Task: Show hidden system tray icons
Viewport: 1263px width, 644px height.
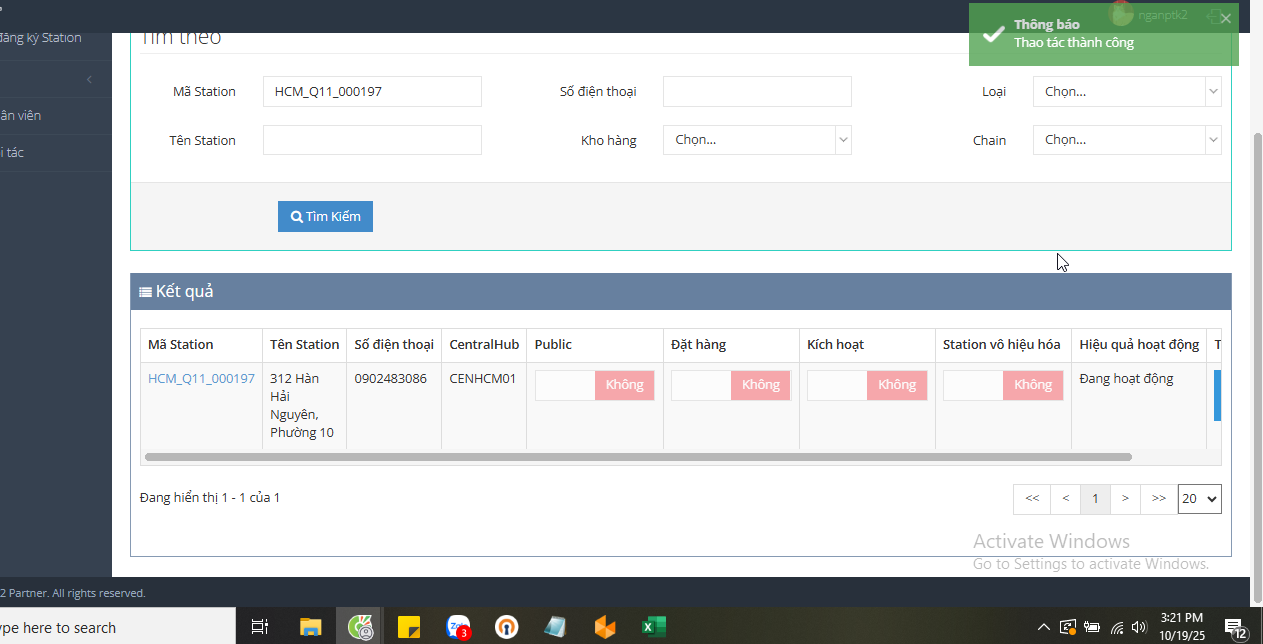Action: point(1044,628)
